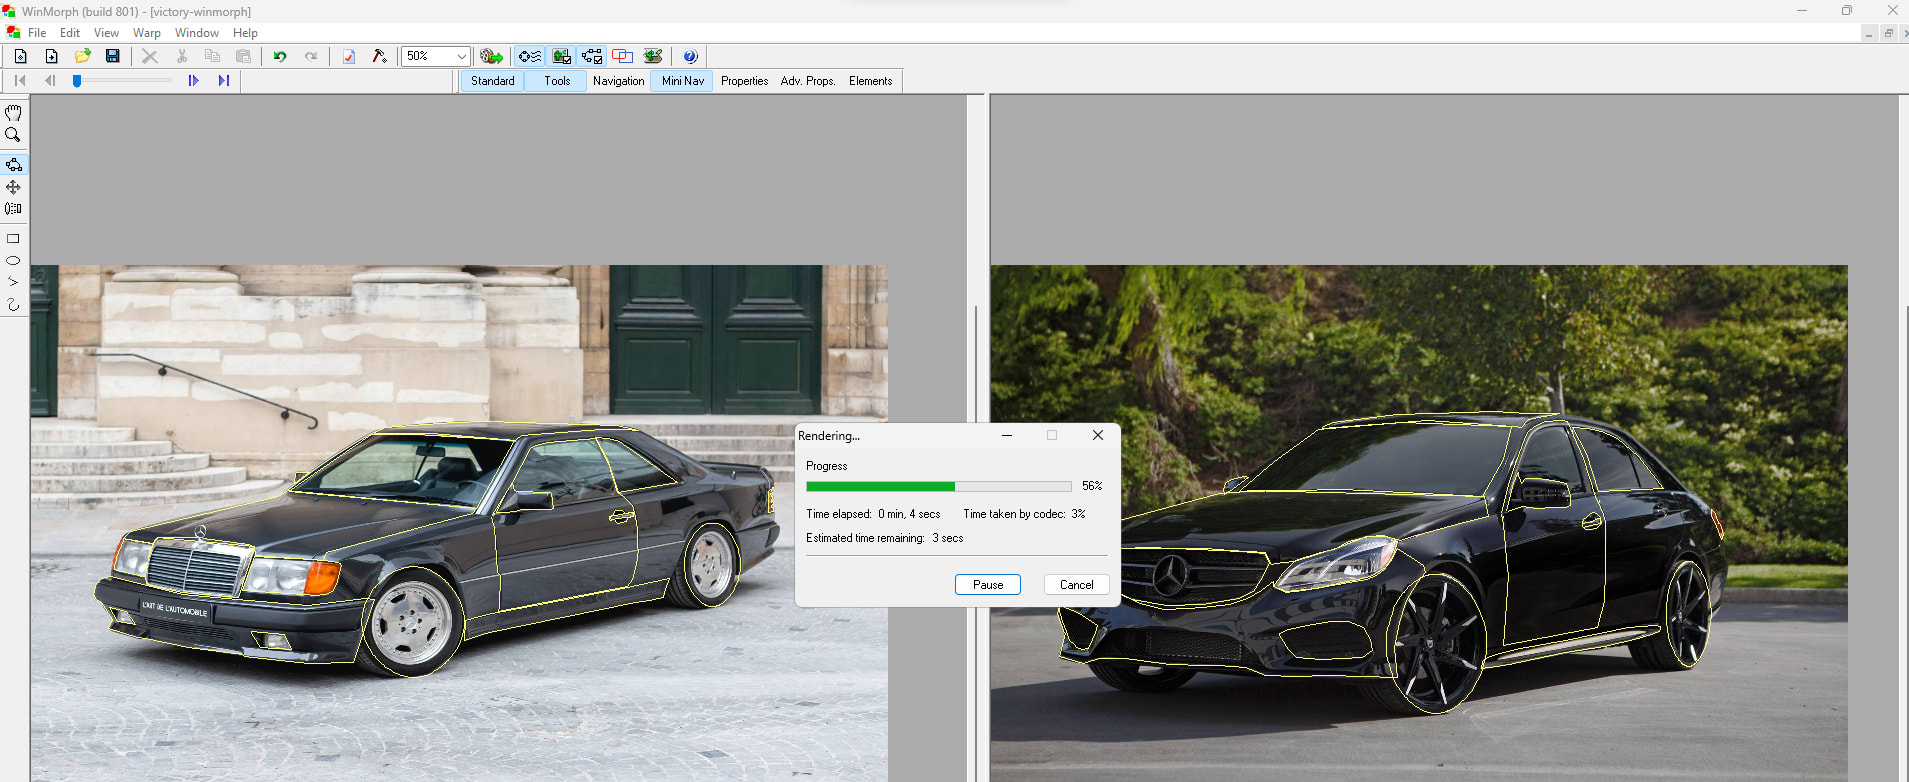1909x782 pixels.
Task: Select the Hand pan tool
Action: (x=13, y=113)
